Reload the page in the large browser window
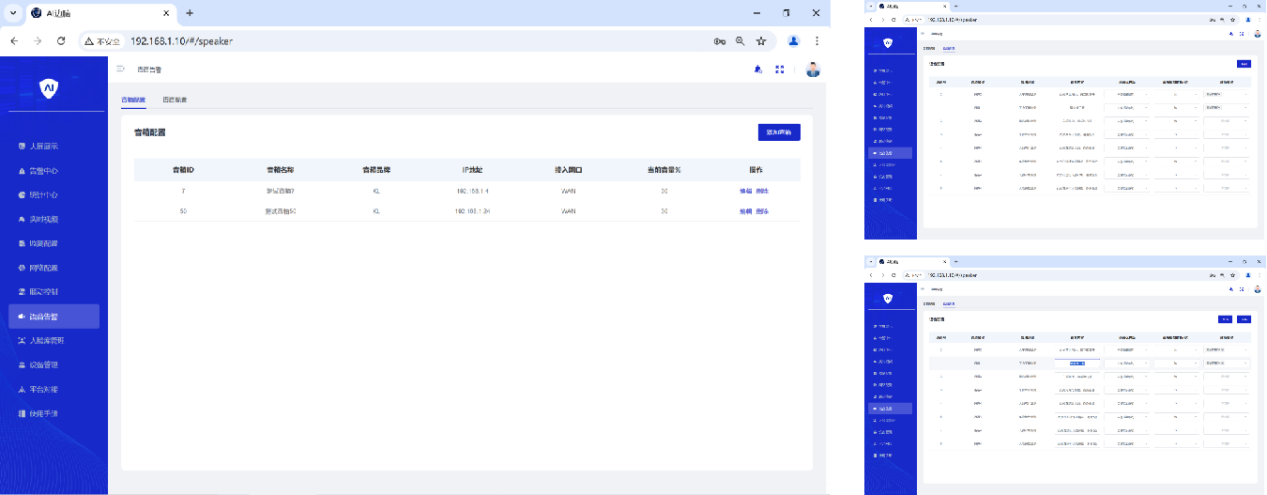The image size is (1267, 495). (x=61, y=41)
